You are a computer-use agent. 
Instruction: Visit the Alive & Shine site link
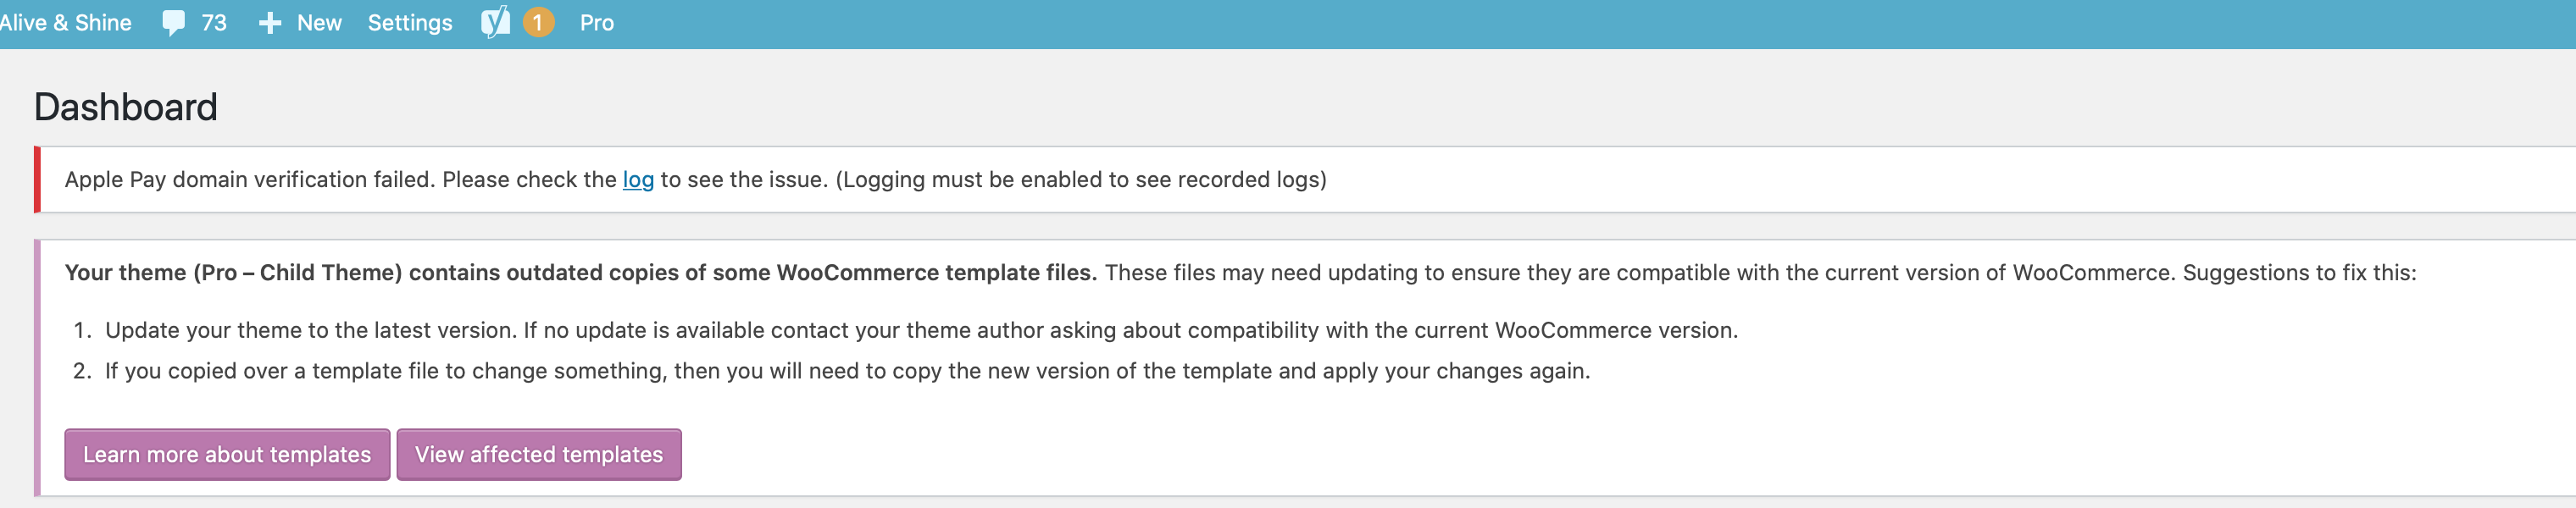coord(66,23)
